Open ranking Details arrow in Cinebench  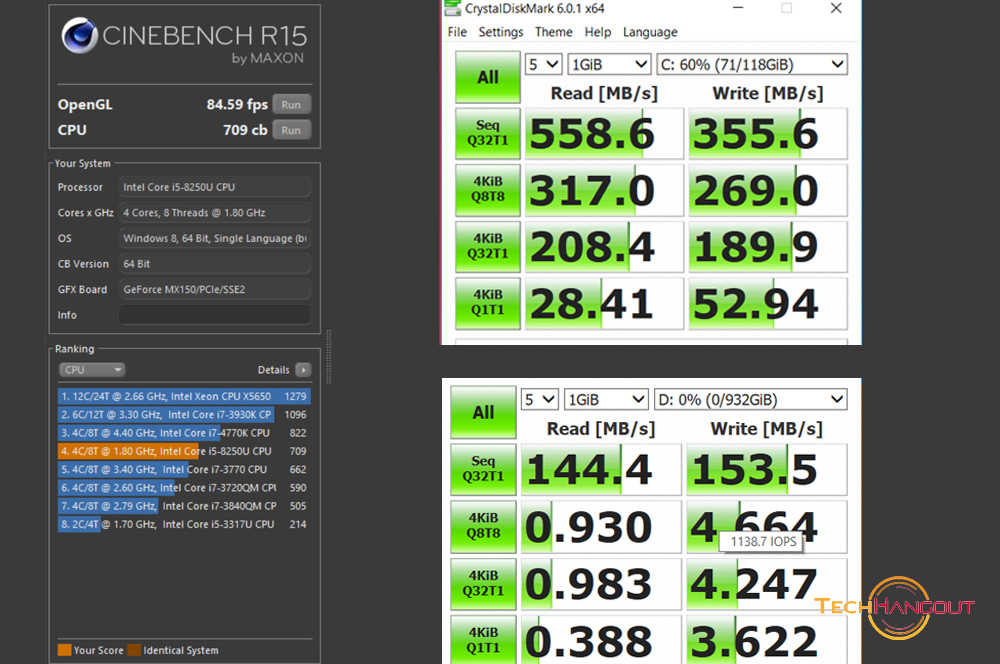pyautogui.click(x=304, y=370)
